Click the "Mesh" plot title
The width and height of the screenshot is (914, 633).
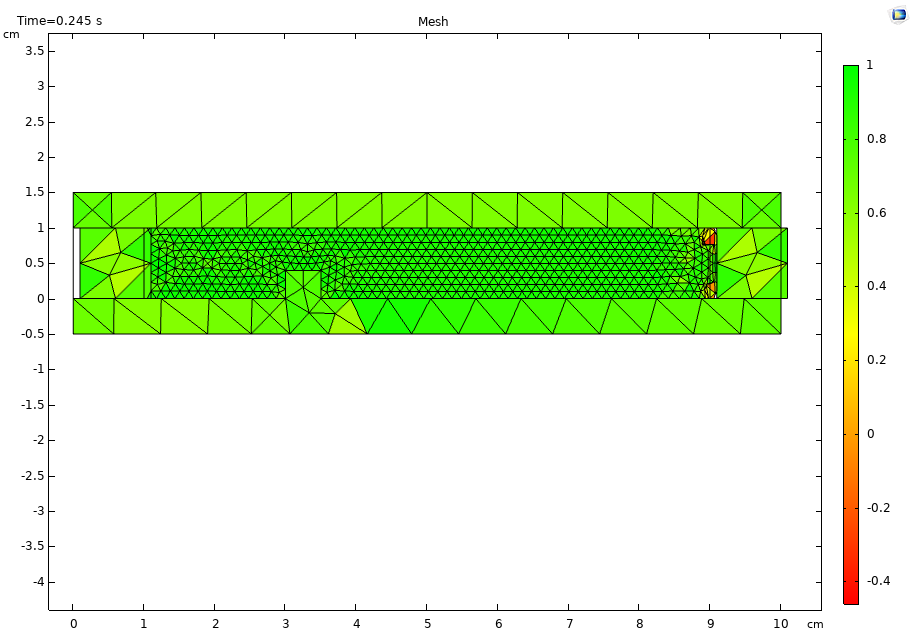[433, 22]
